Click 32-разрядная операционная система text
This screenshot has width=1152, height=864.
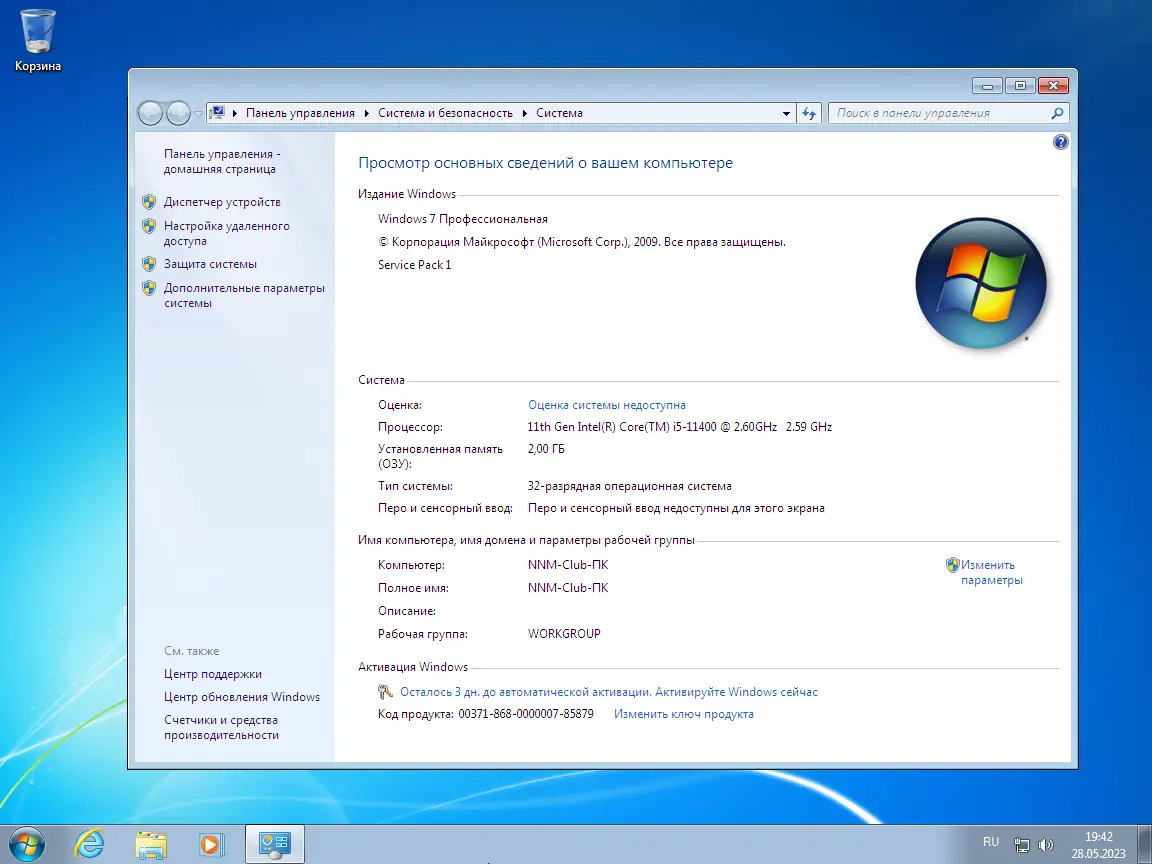(629, 486)
